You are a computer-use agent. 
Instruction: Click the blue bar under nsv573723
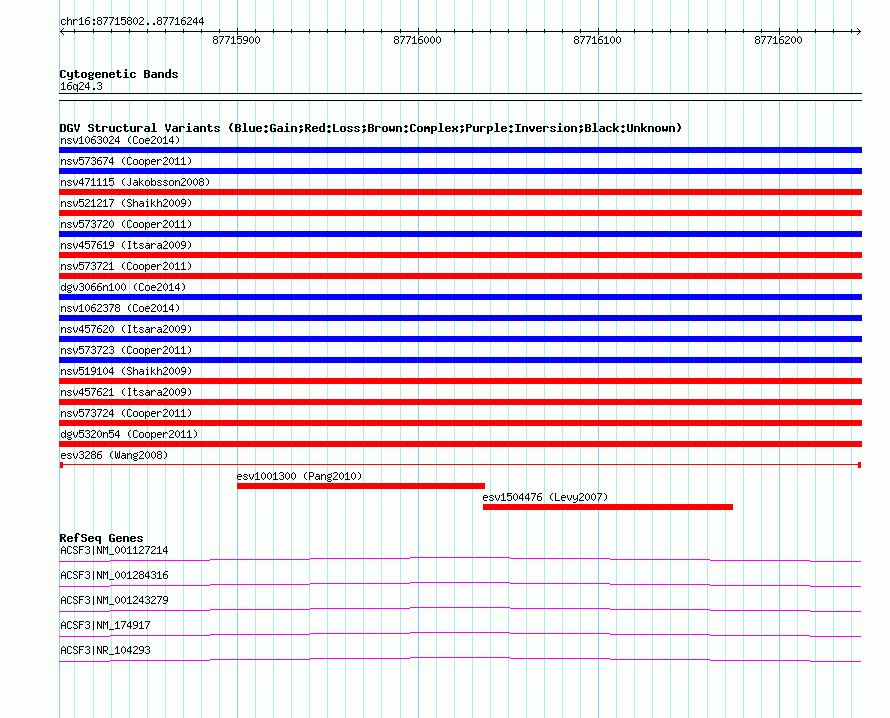click(x=460, y=360)
